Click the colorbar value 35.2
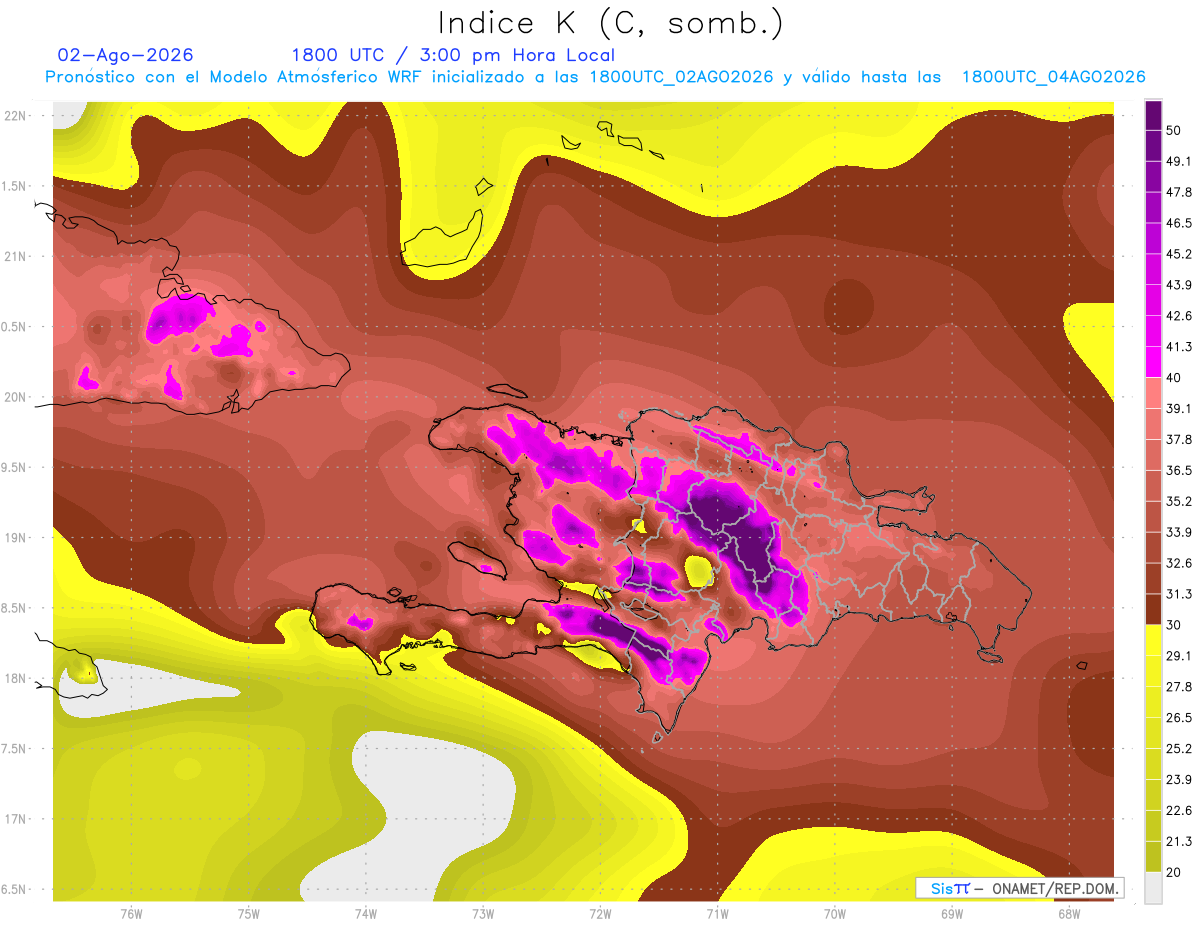Screen dimensions: 1200x927 point(1178,501)
